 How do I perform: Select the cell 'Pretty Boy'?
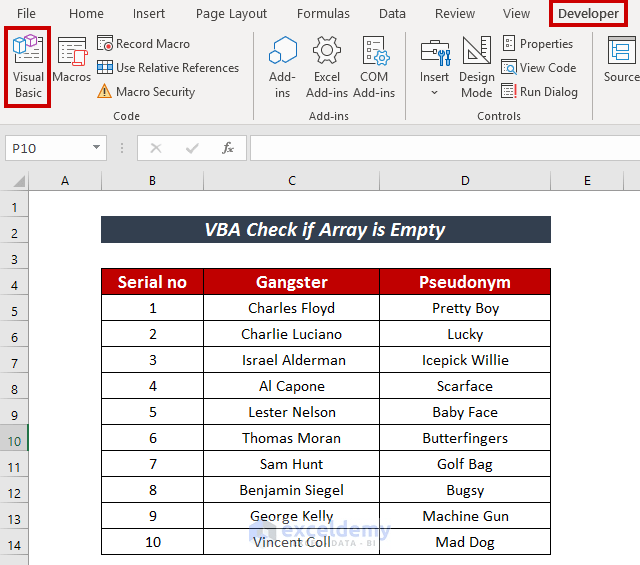click(465, 308)
